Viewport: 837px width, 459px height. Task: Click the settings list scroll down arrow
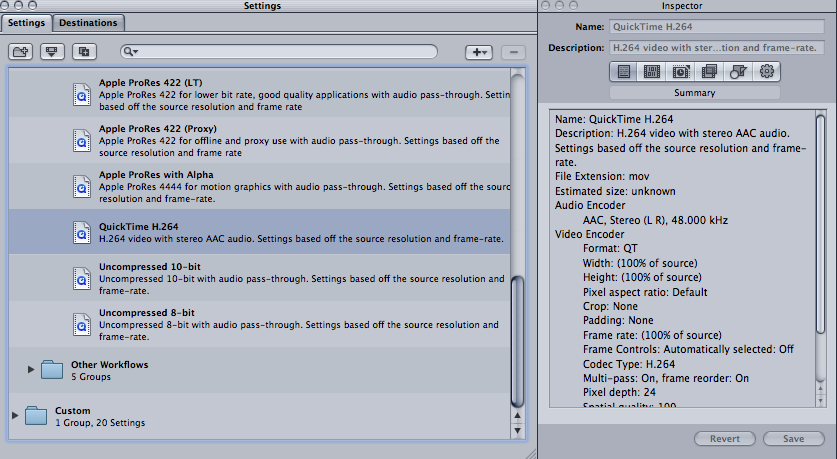pyautogui.click(x=517, y=430)
